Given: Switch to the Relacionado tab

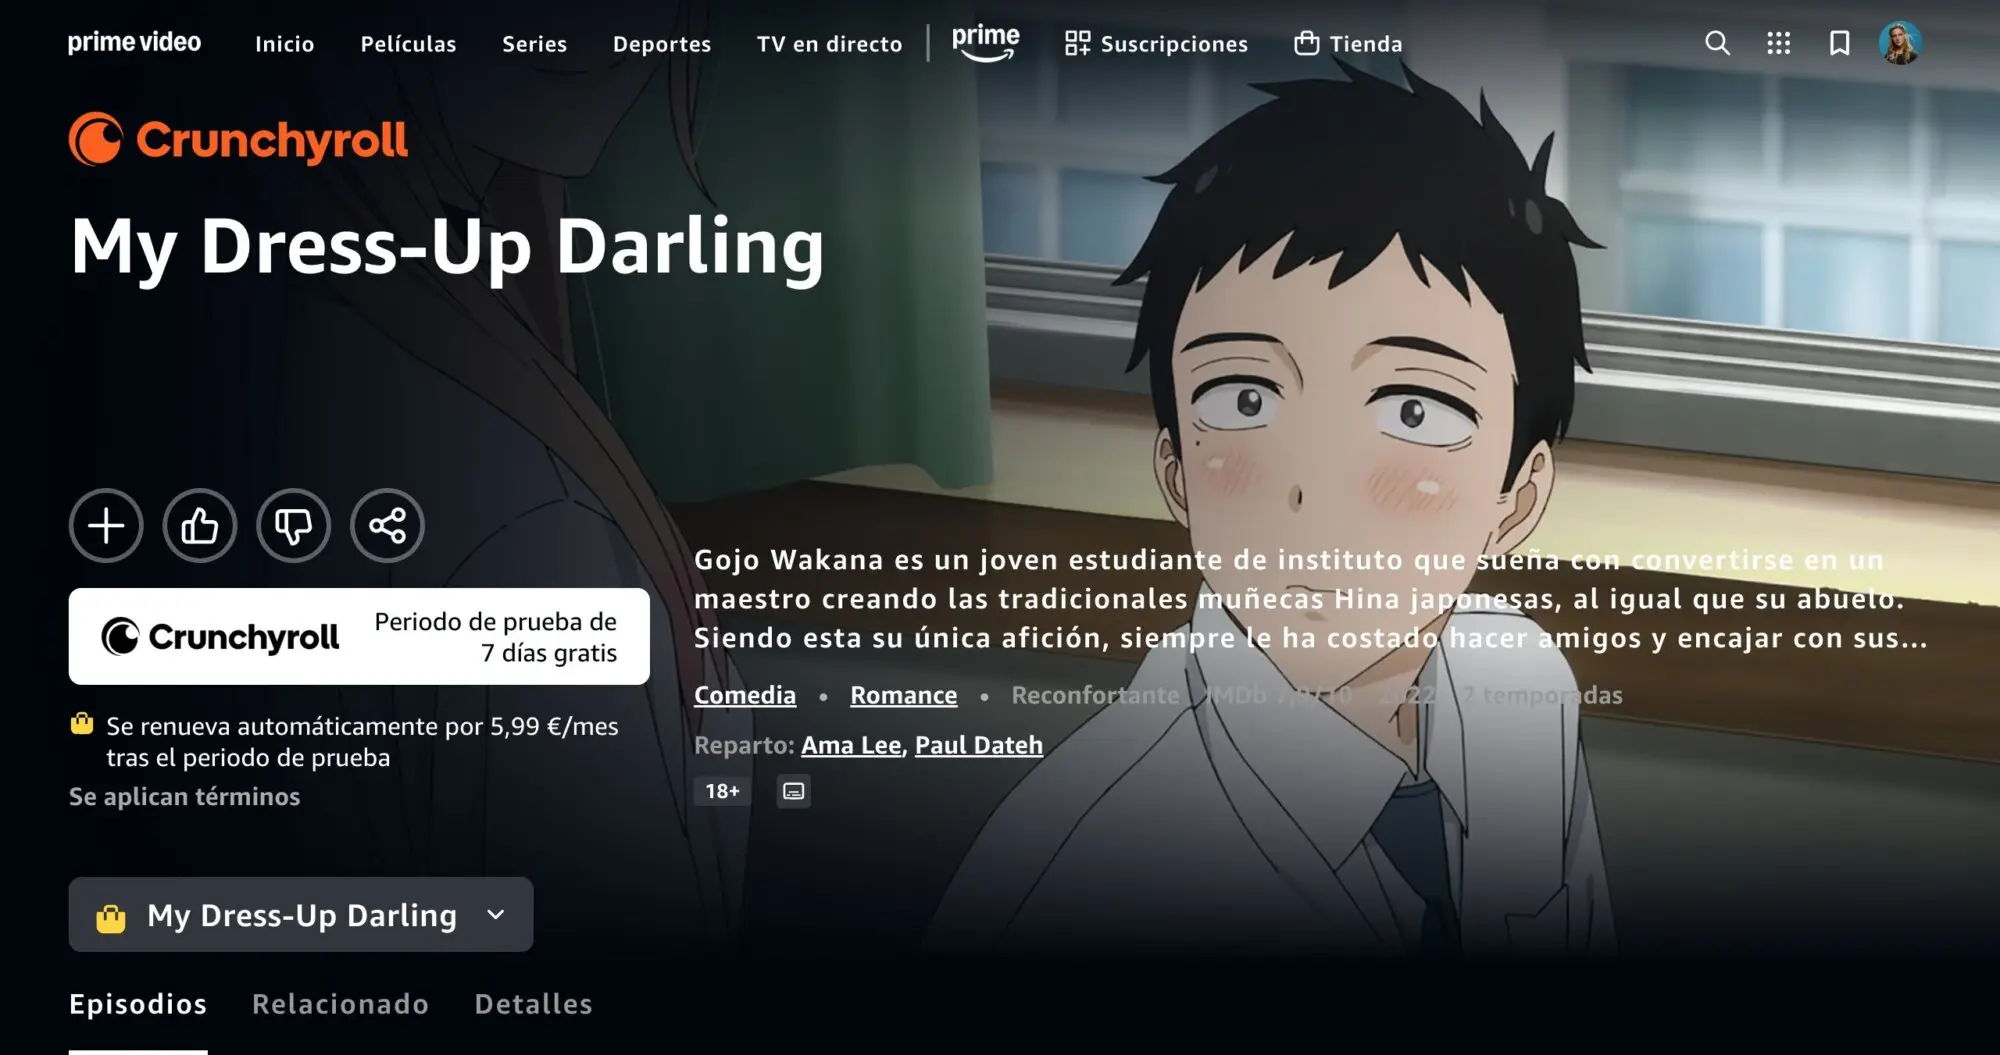Looking at the screenshot, I should click(x=340, y=1004).
